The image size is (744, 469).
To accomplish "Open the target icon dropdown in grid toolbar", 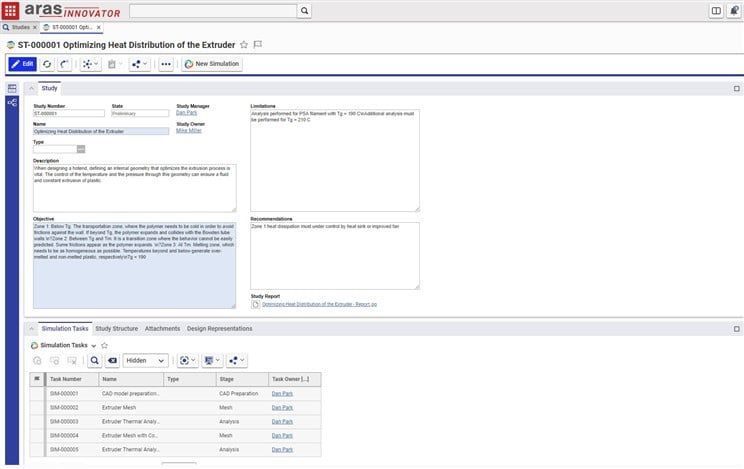I will pyautogui.click(x=188, y=361).
